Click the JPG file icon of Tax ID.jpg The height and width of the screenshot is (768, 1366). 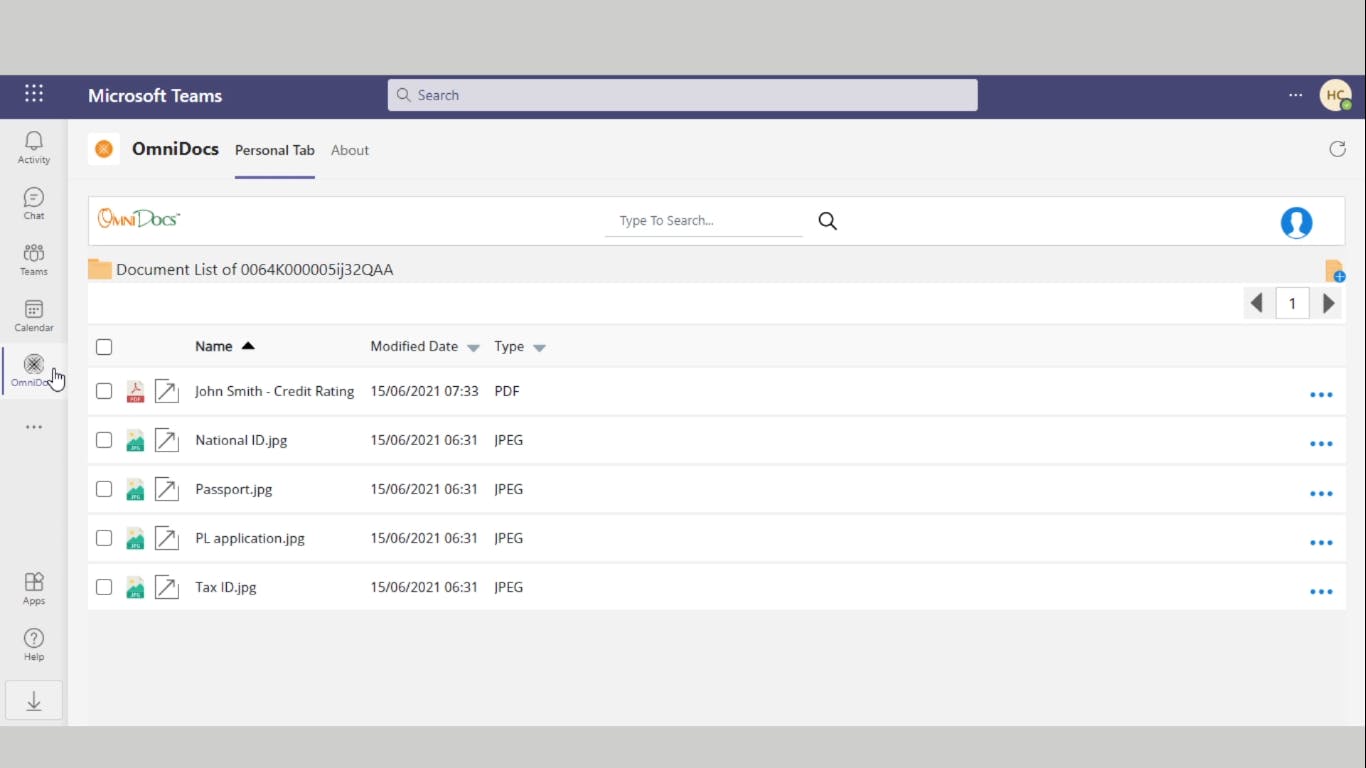click(135, 587)
